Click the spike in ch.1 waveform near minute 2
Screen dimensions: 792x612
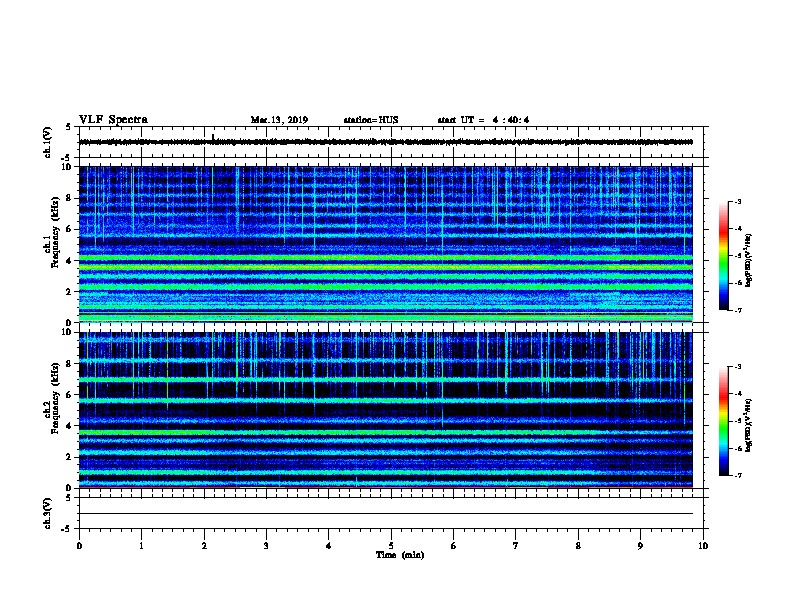213,137
